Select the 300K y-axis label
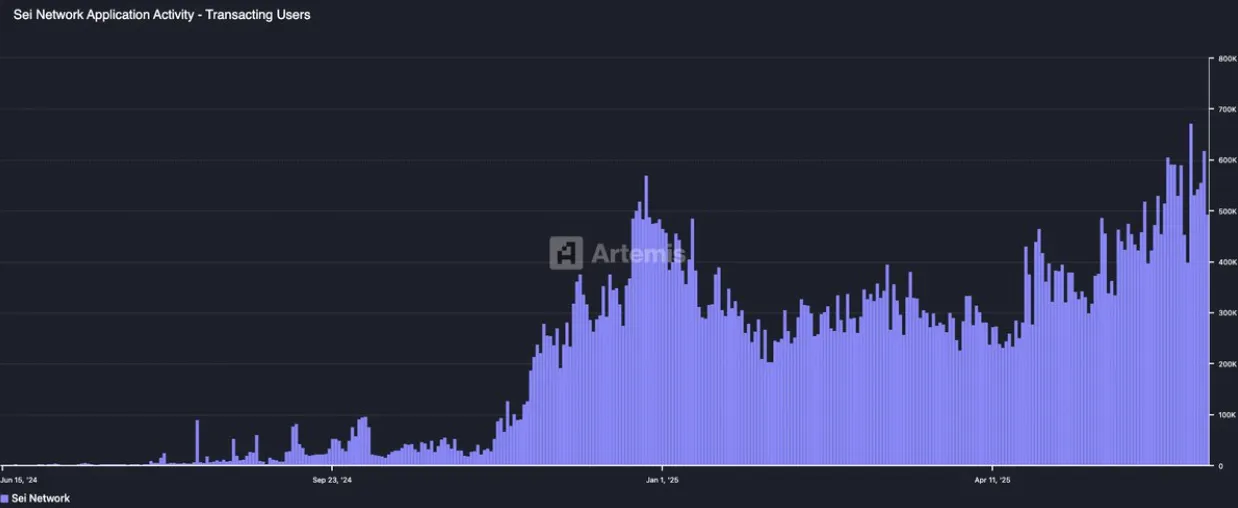 point(1227,313)
